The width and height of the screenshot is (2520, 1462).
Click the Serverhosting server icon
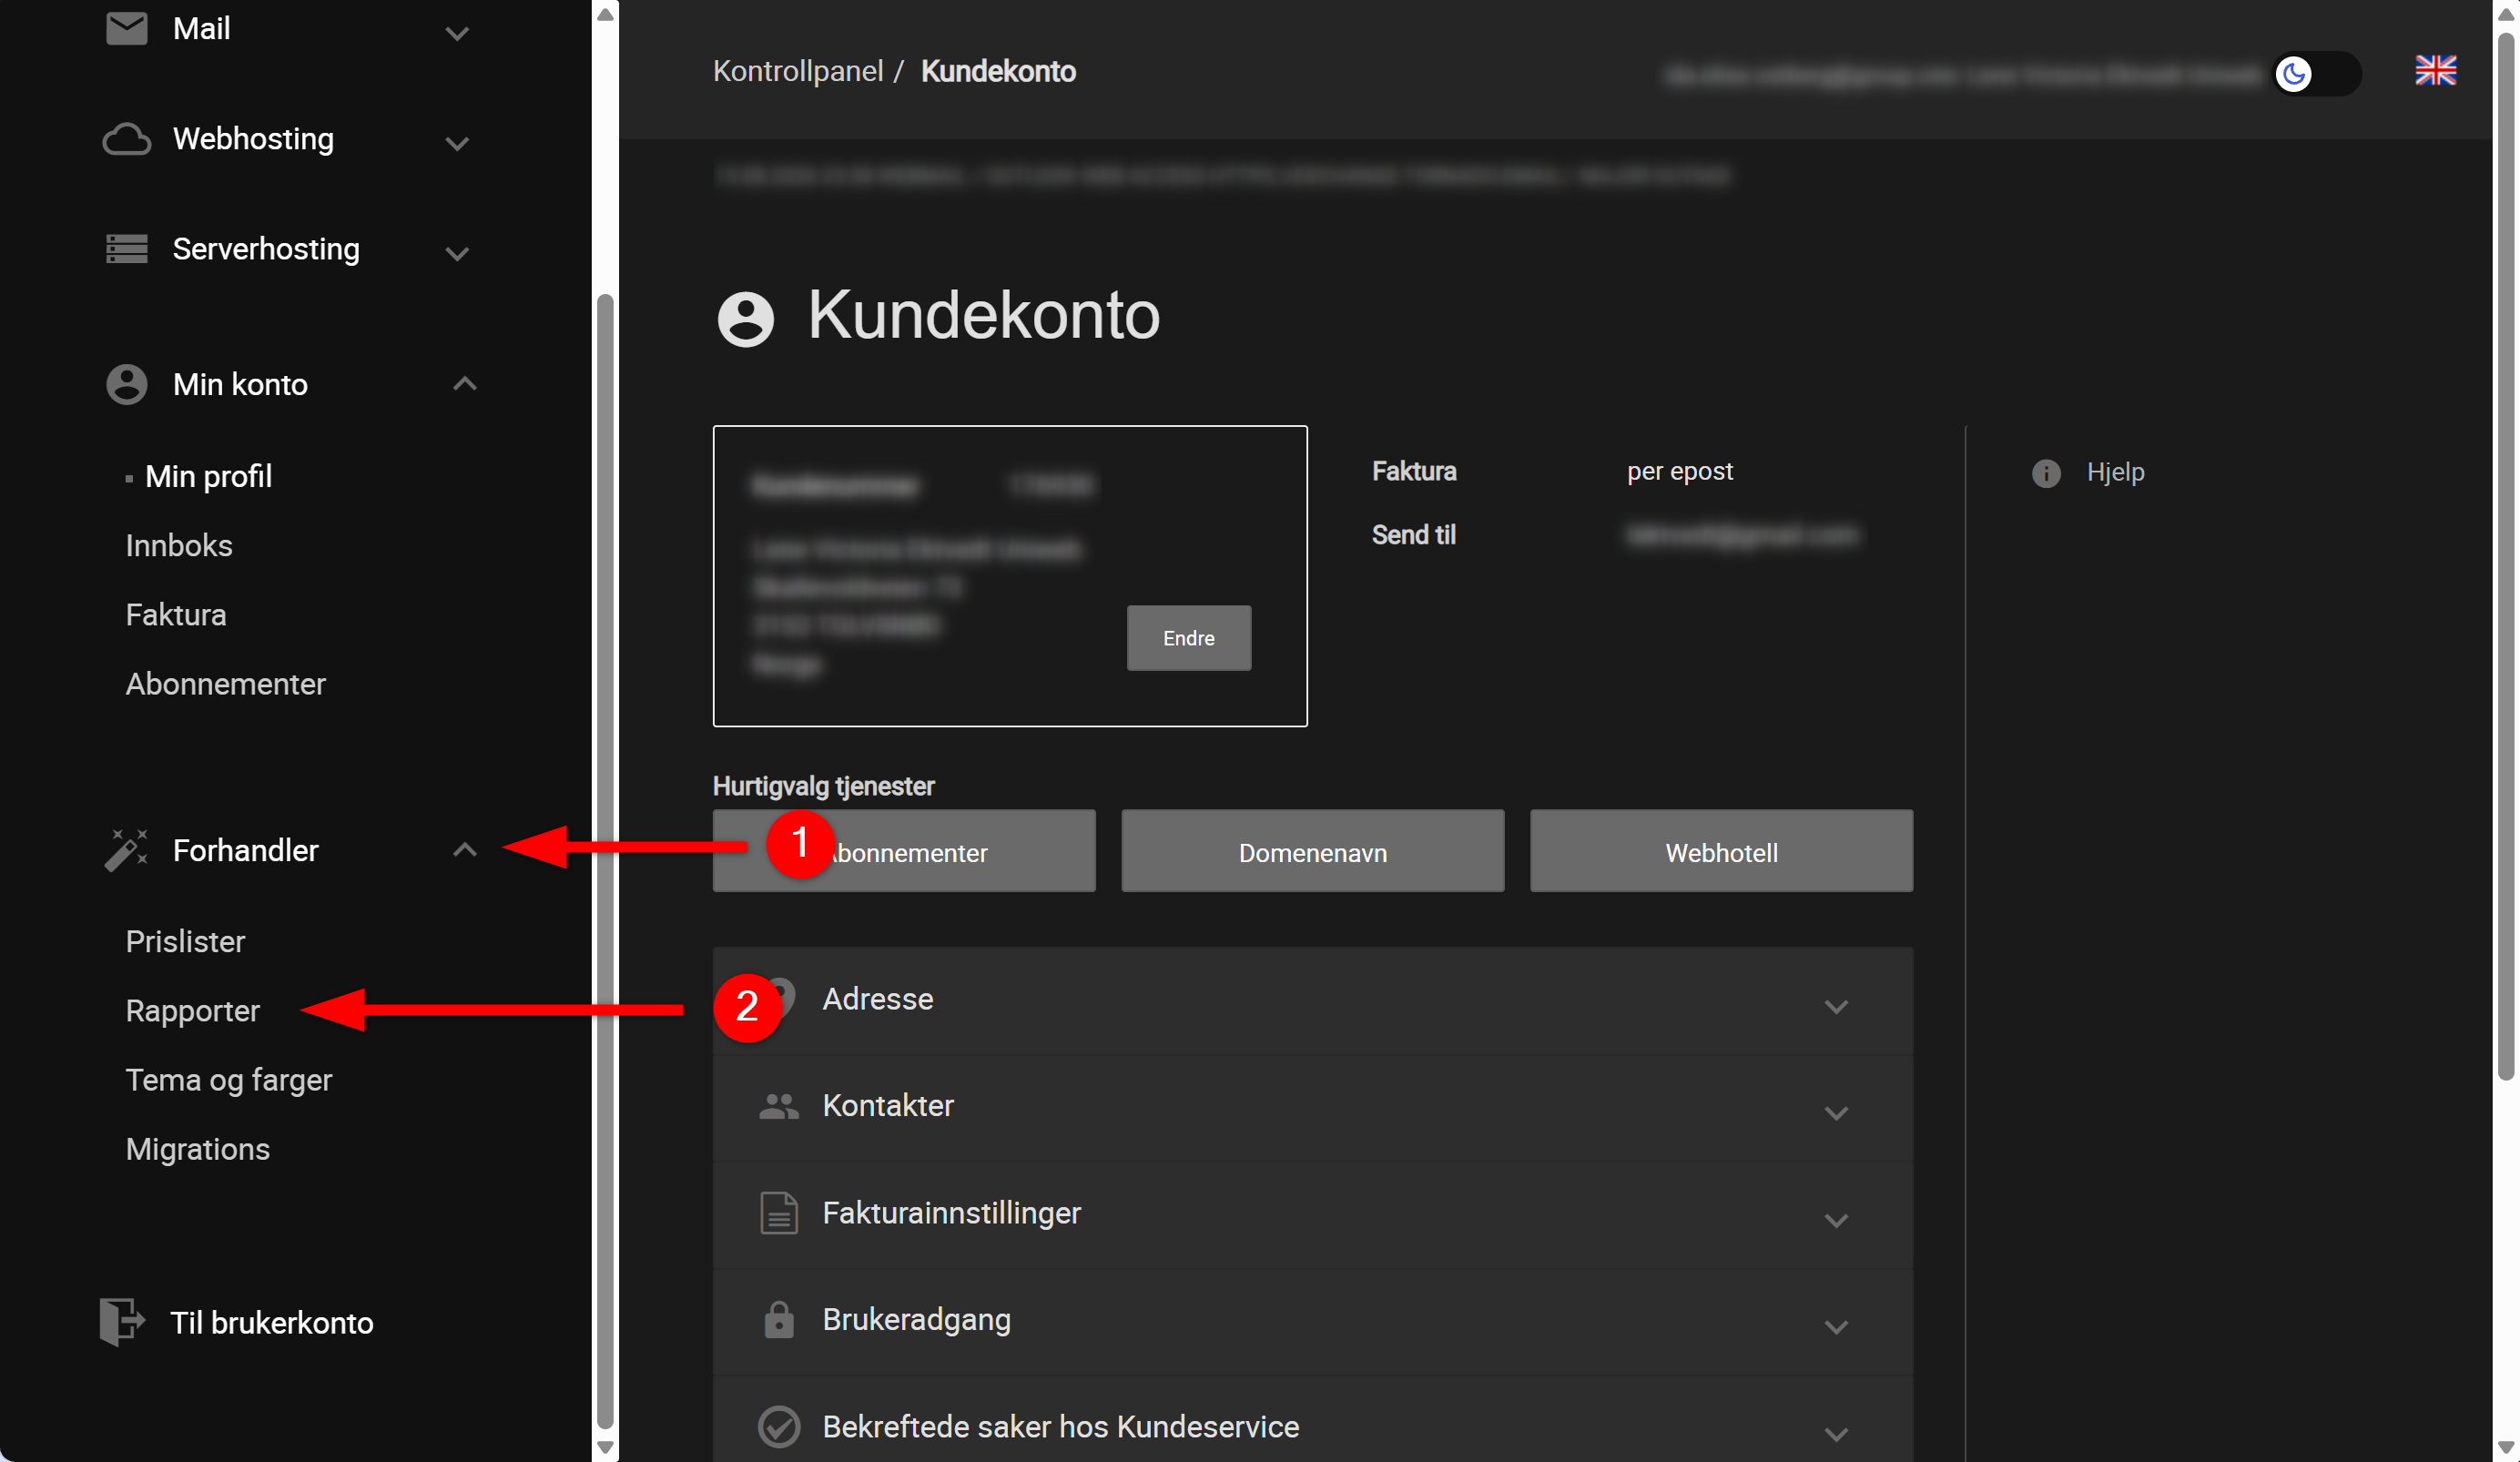pyautogui.click(x=127, y=248)
